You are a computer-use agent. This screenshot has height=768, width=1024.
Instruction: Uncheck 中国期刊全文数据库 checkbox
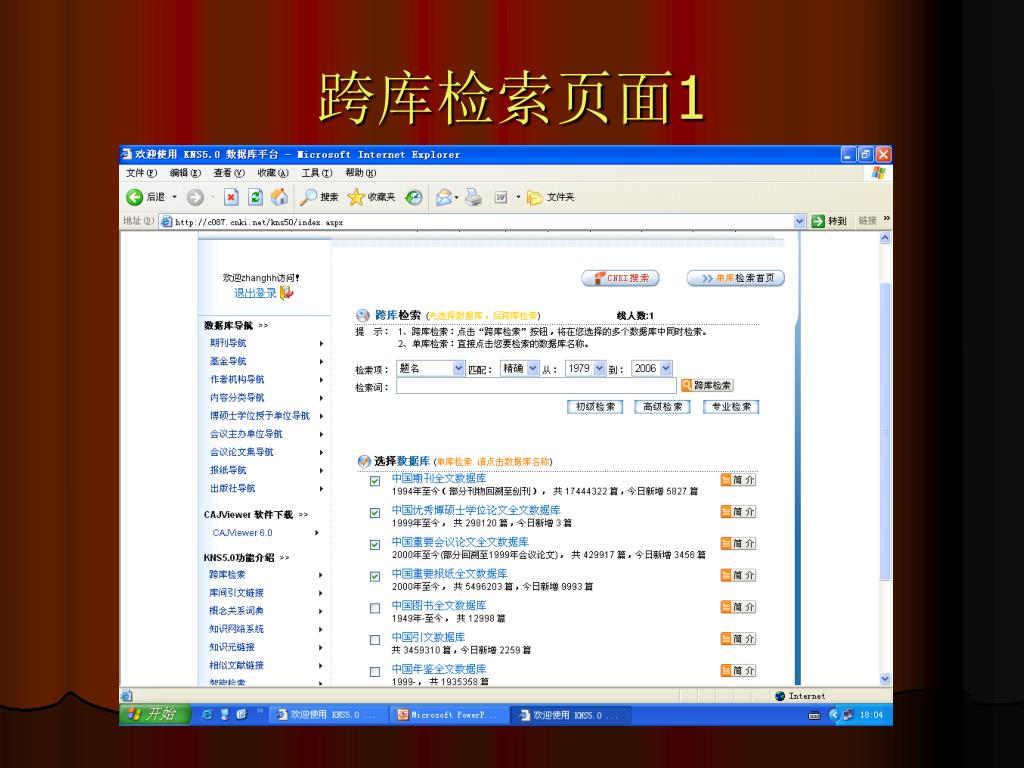tap(375, 481)
